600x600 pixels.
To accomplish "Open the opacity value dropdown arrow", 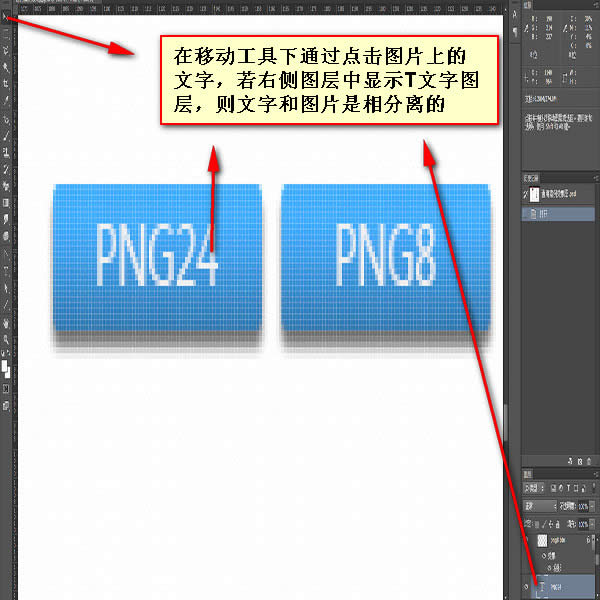I will 593,506.
